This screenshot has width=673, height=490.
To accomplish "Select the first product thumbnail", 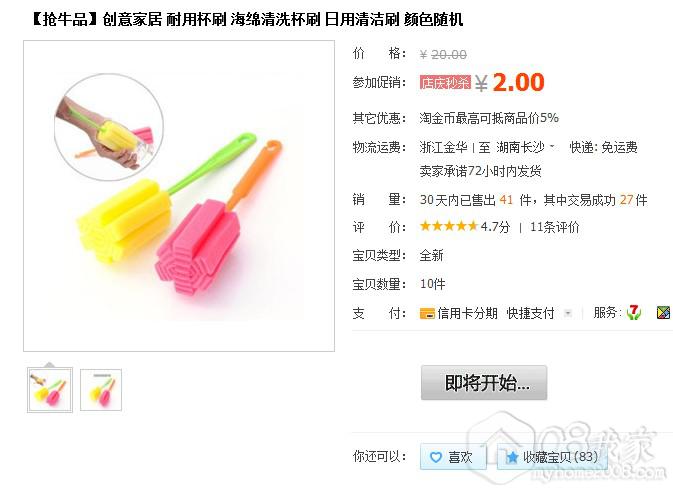I will (50, 390).
